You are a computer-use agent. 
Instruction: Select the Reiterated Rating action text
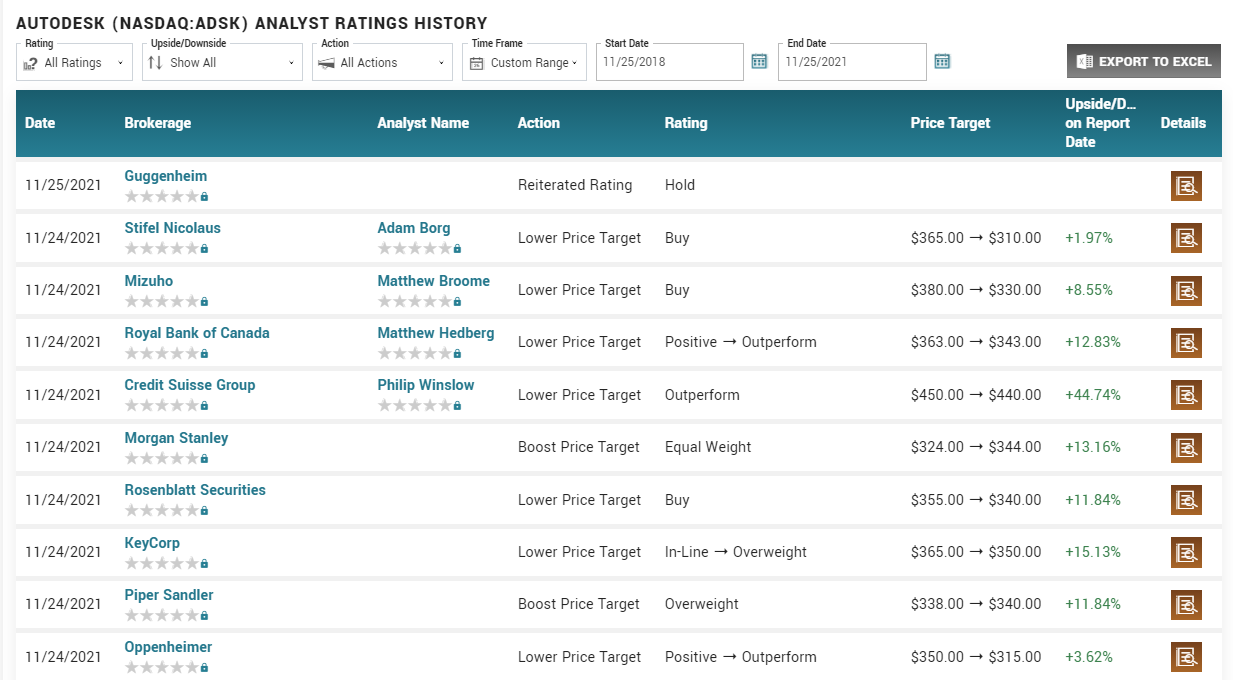coord(575,185)
